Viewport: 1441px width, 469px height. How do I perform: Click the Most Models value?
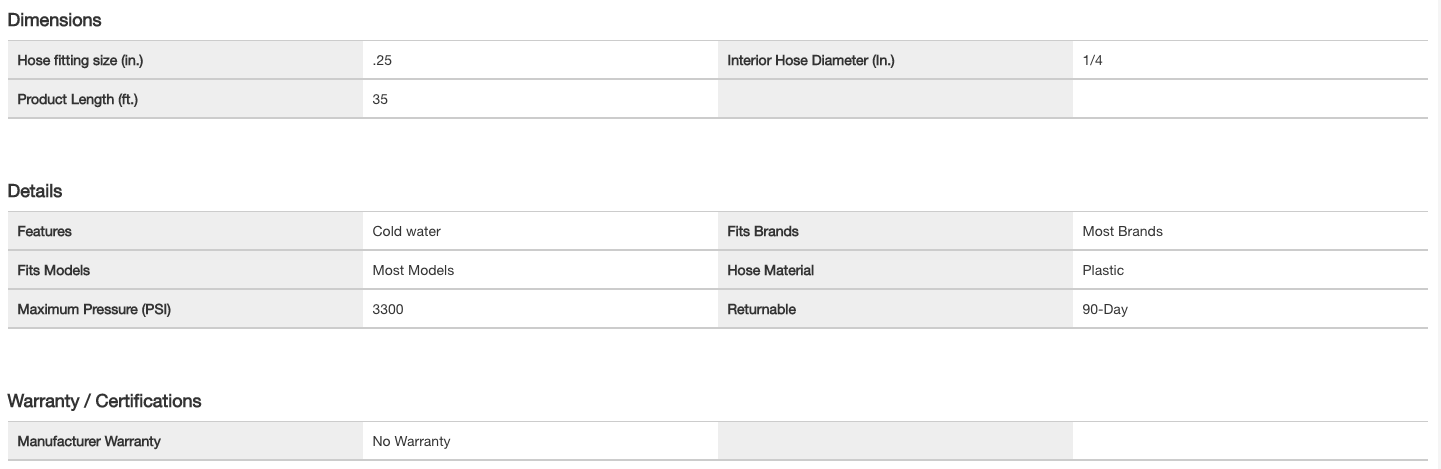point(412,270)
